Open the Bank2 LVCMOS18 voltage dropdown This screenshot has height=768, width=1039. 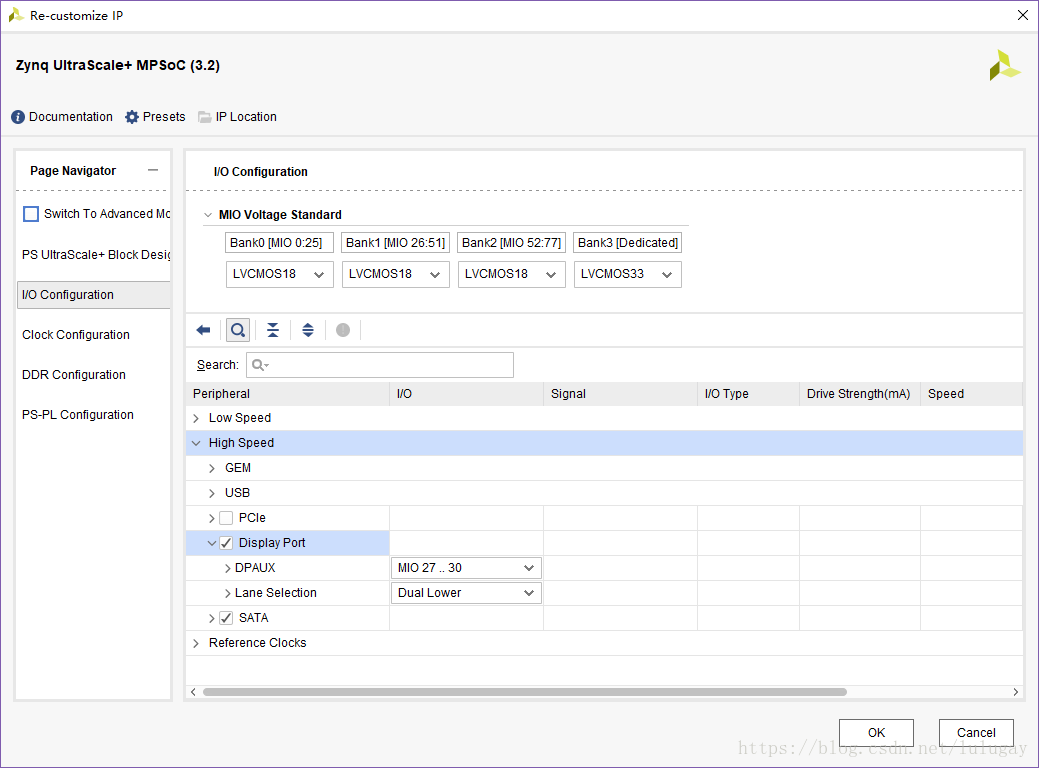tap(512, 274)
